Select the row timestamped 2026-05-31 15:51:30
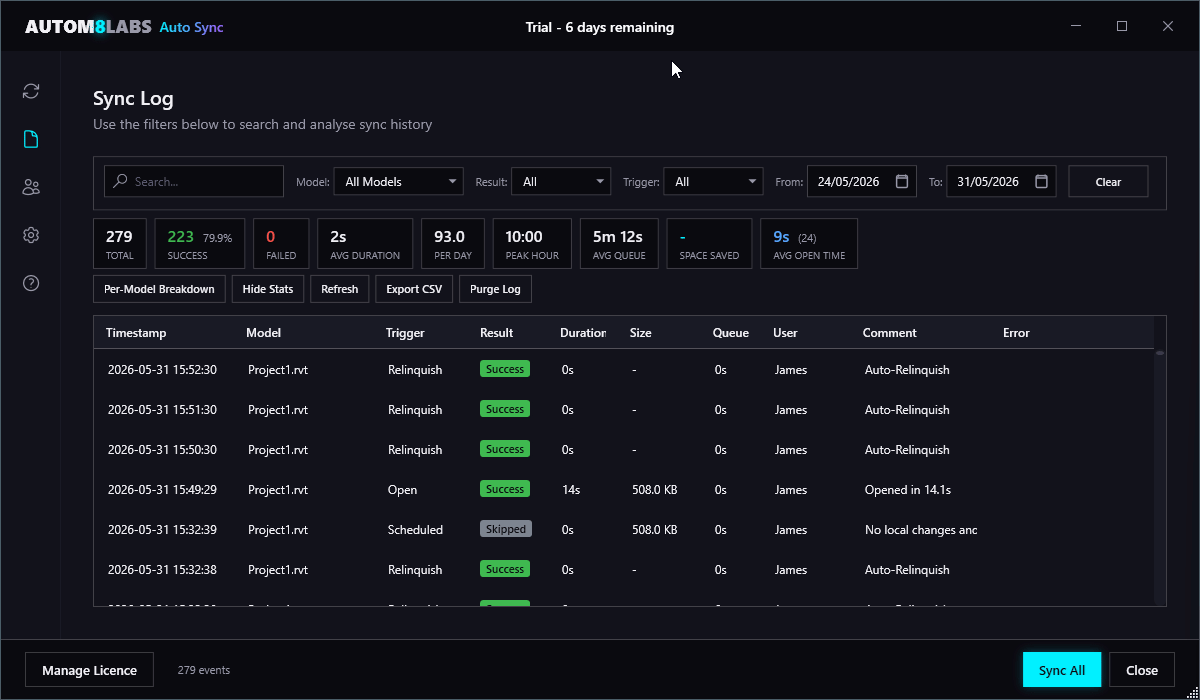The height and width of the screenshot is (700, 1200). point(624,409)
